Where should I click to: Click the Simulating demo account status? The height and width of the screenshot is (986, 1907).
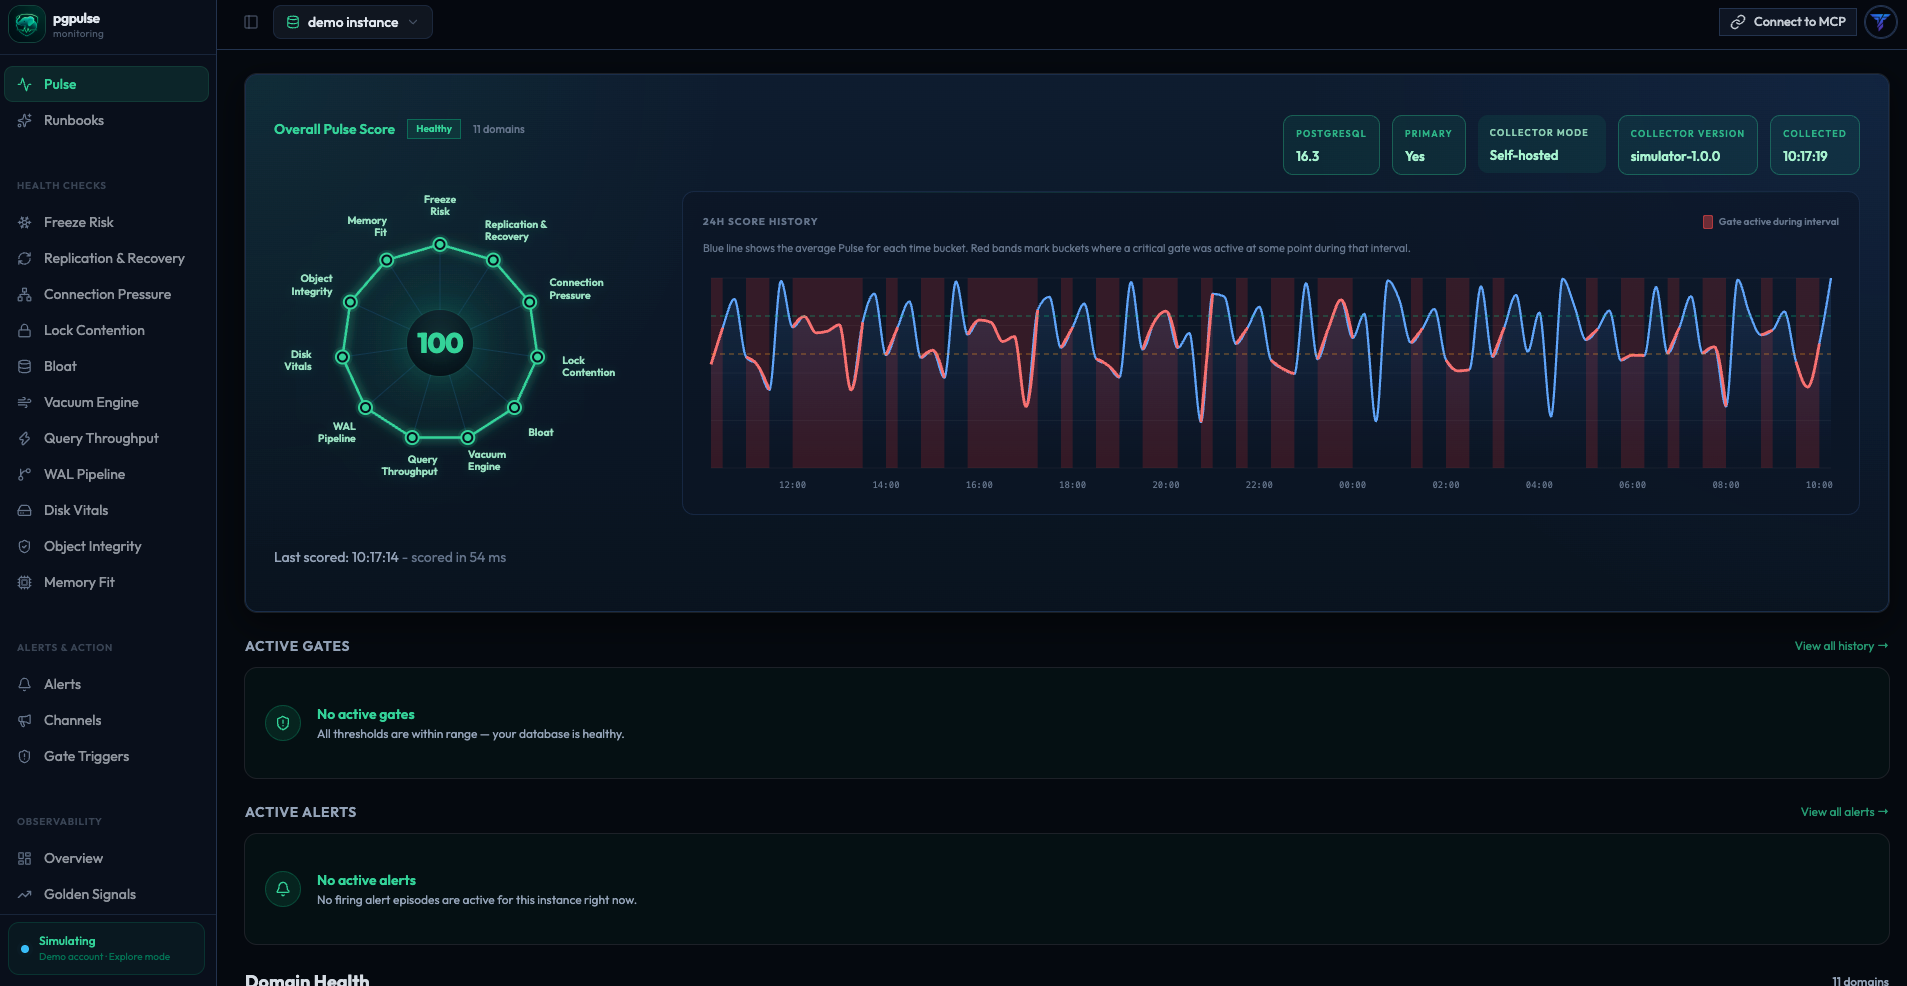coord(106,948)
